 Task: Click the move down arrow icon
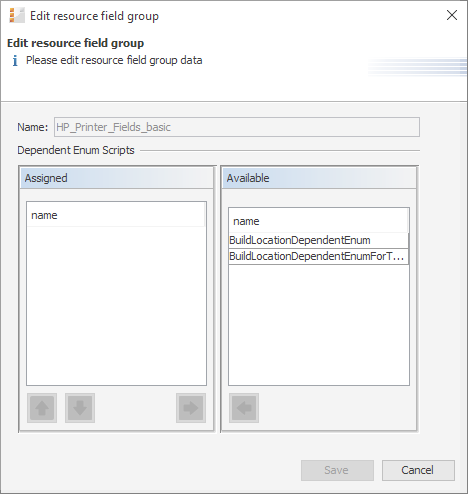tap(80, 408)
